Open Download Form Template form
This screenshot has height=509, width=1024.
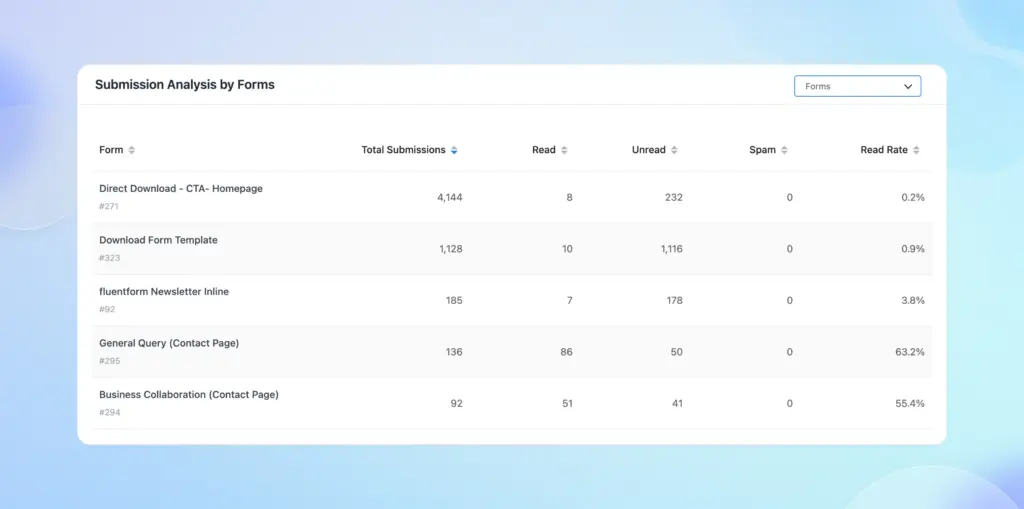(x=159, y=240)
